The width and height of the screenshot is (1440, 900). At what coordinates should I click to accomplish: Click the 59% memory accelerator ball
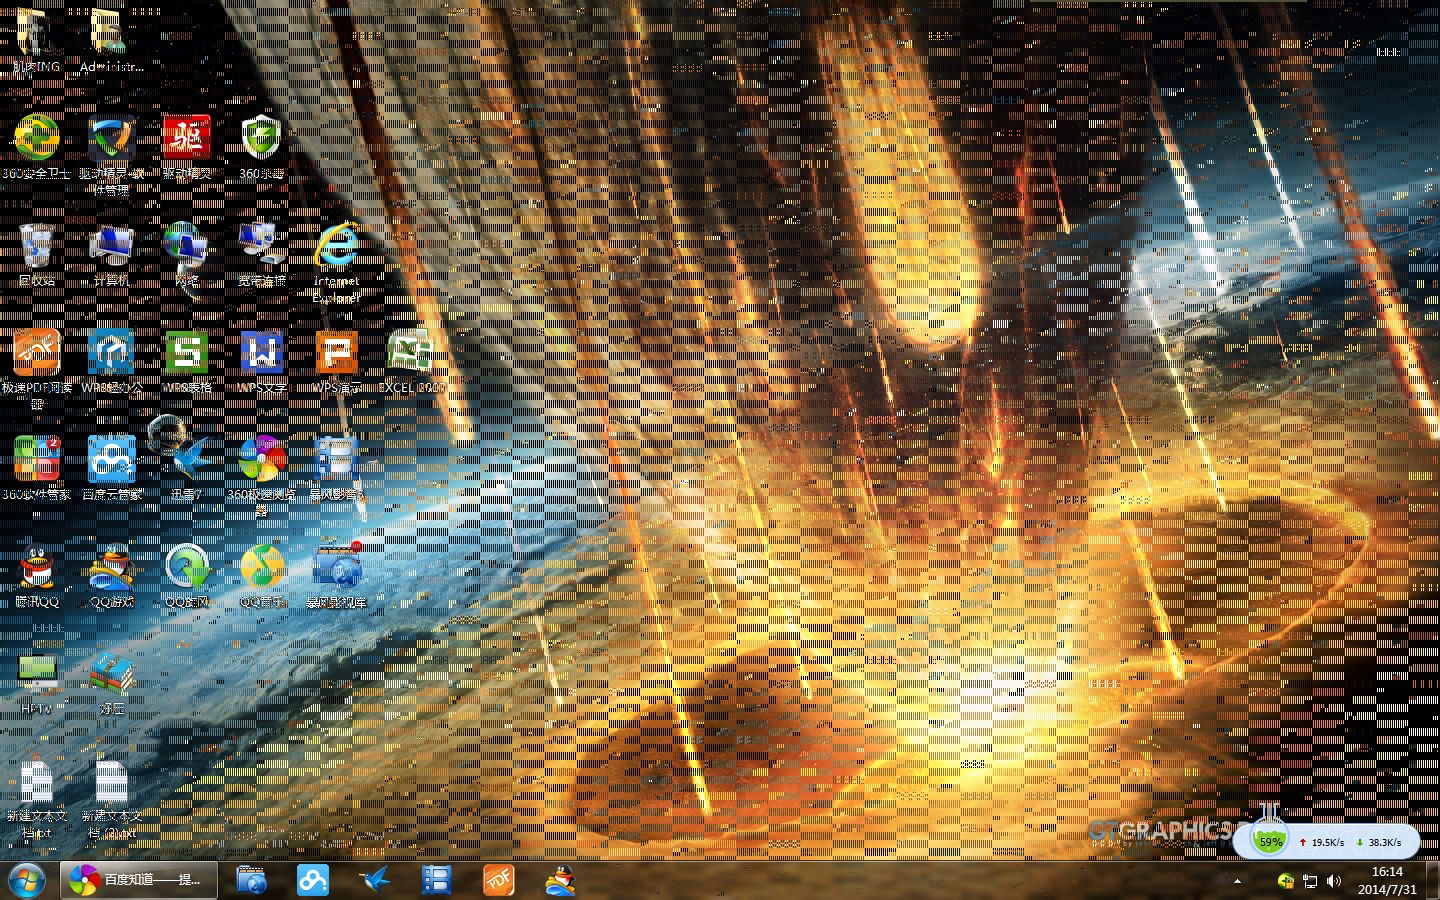pos(1270,842)
